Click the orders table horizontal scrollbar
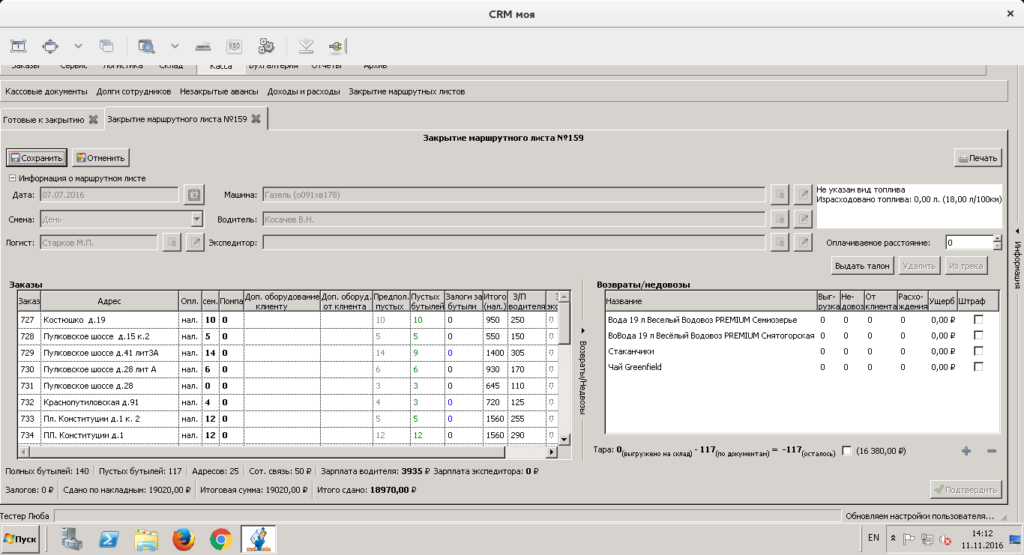 pyautogui.click(x=266, y=452)
